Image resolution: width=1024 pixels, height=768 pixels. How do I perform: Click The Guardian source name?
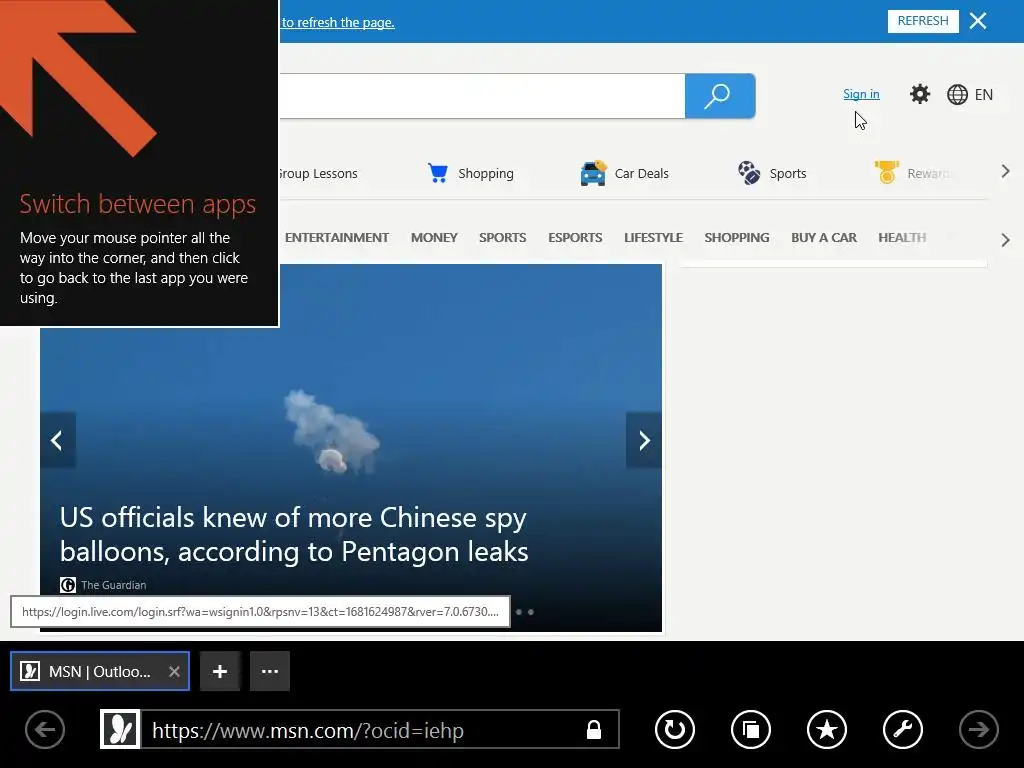click(x=114, y=585)
